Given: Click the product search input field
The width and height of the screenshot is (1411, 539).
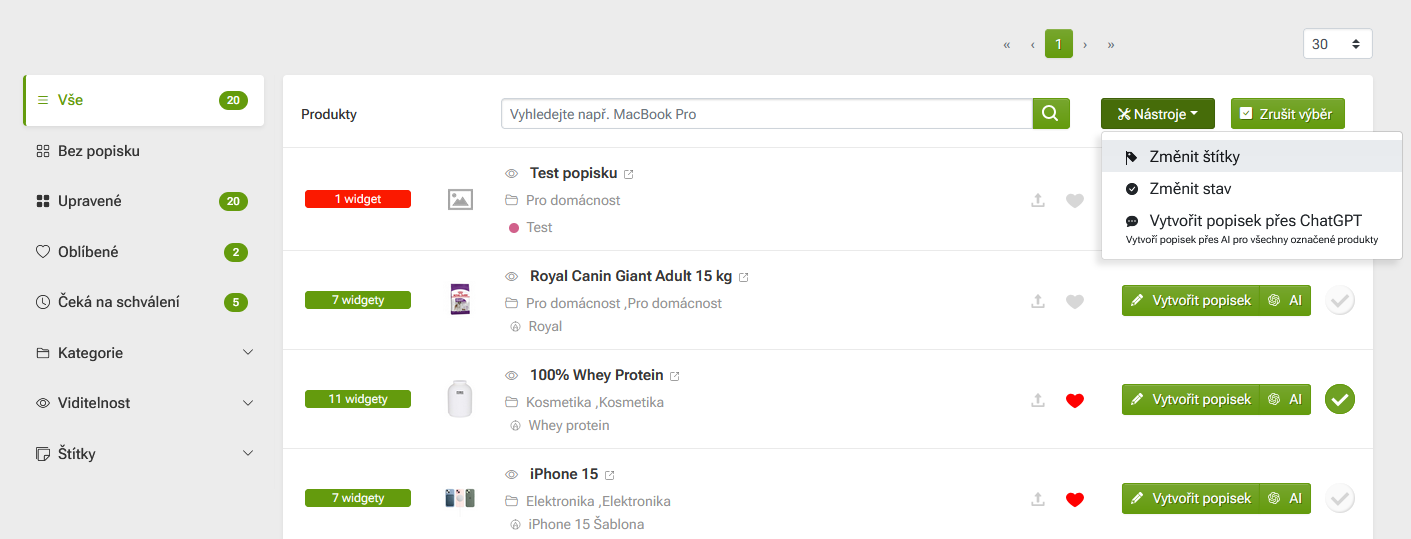Looking at the screenshot, I should pos(766,114).
